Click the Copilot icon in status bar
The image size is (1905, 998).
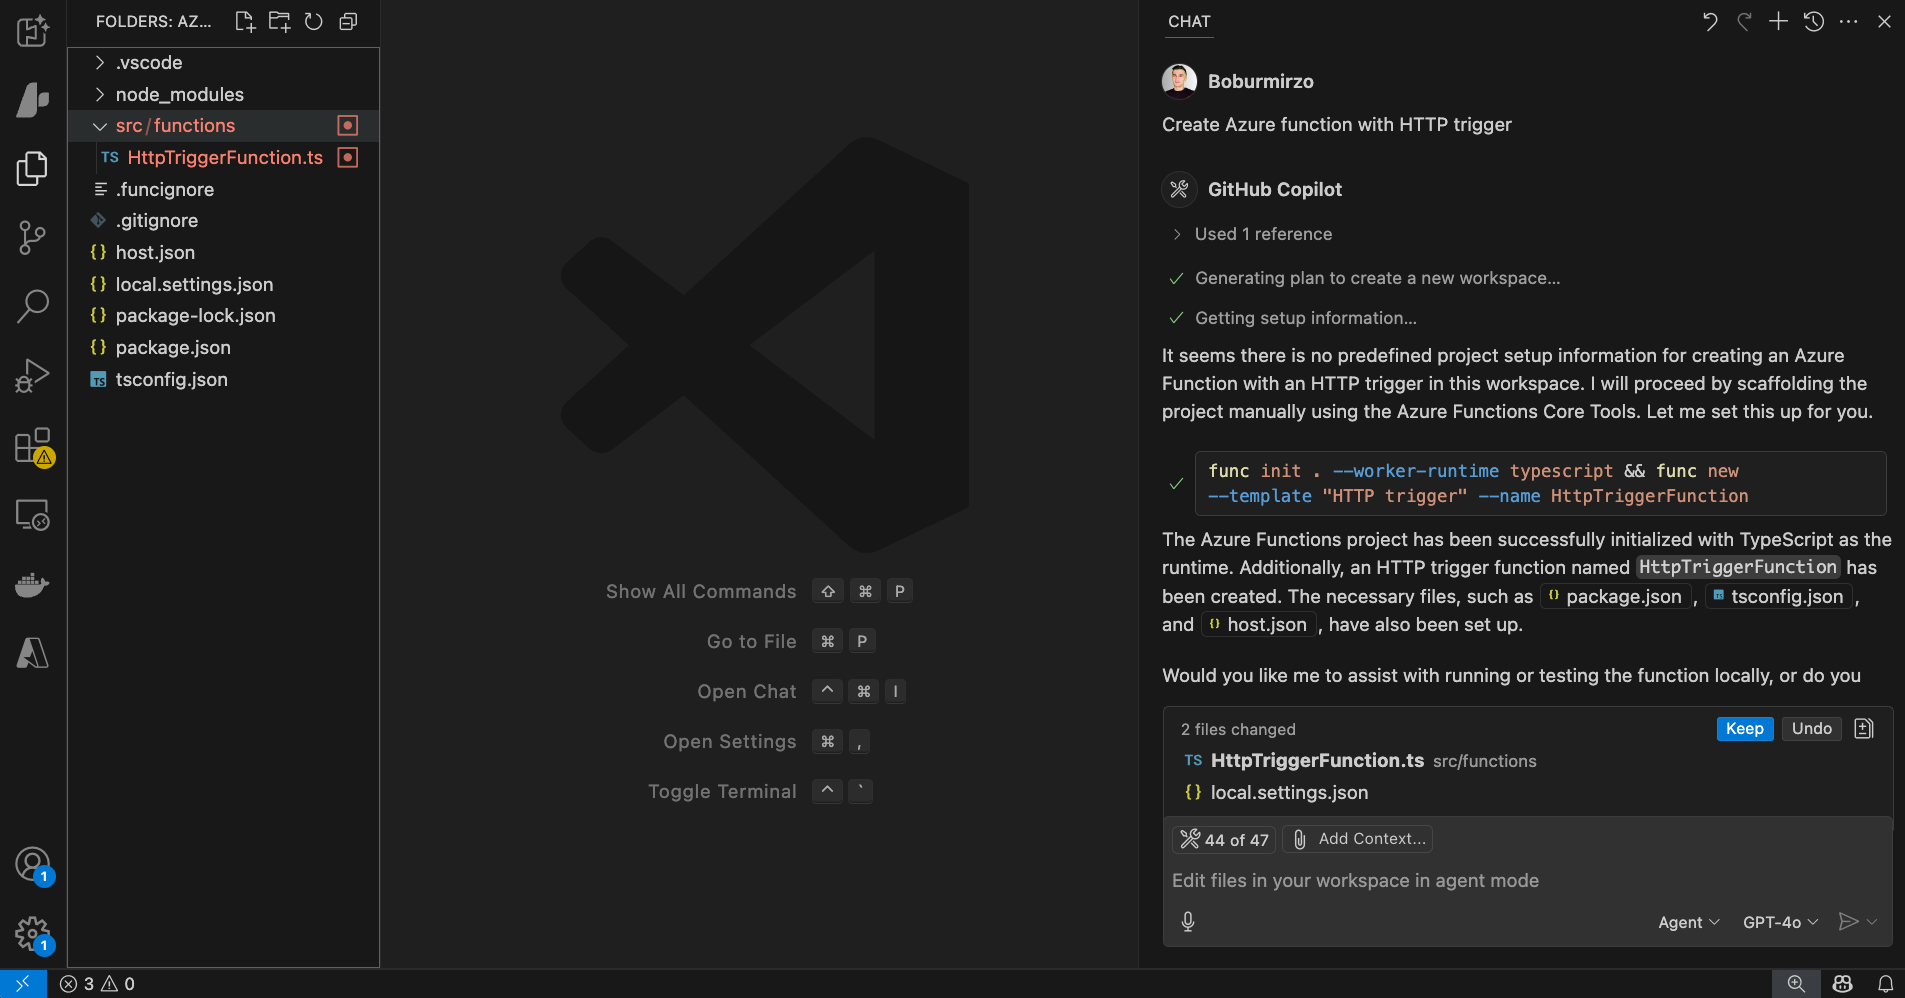pos(1844,984)
